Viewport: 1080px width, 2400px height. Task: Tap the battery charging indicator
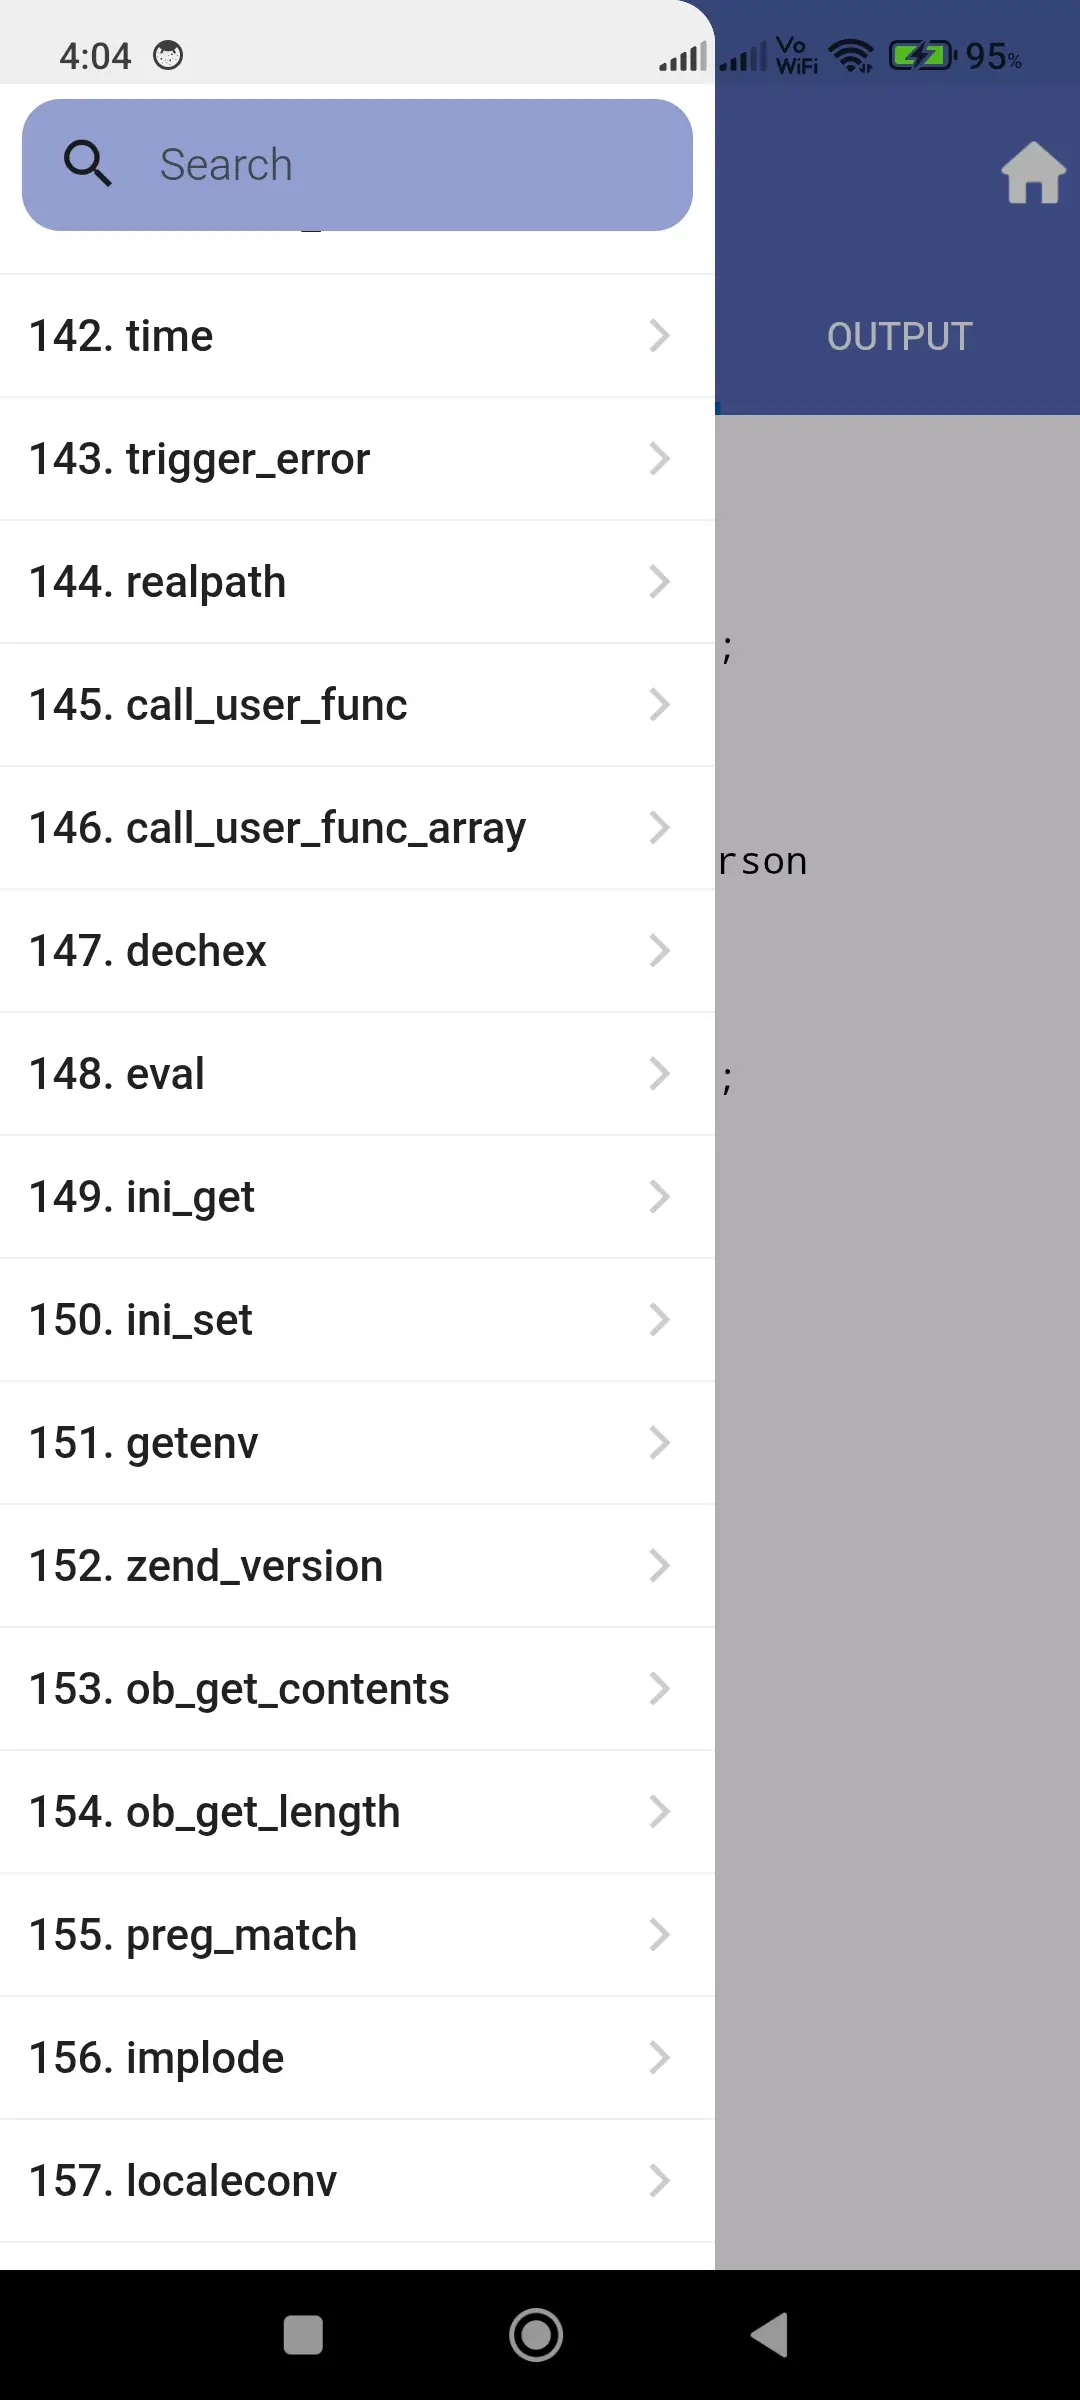pyautogui.click(x=922, y=55)
